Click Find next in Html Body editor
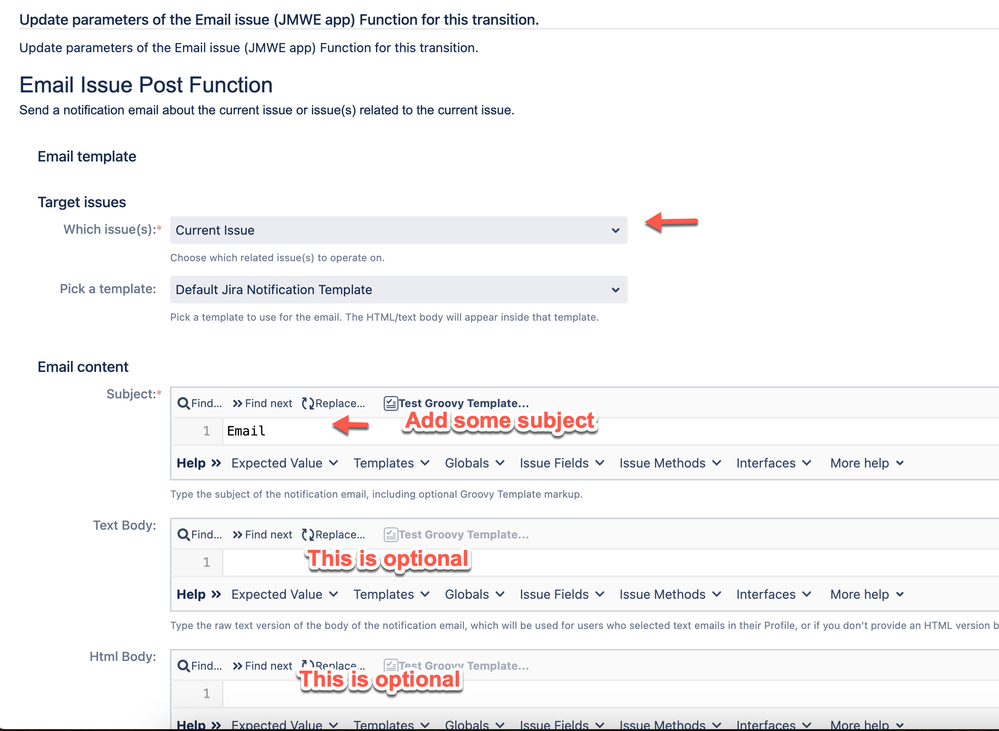This screenshot has width=999, height=731. [262, 666]
